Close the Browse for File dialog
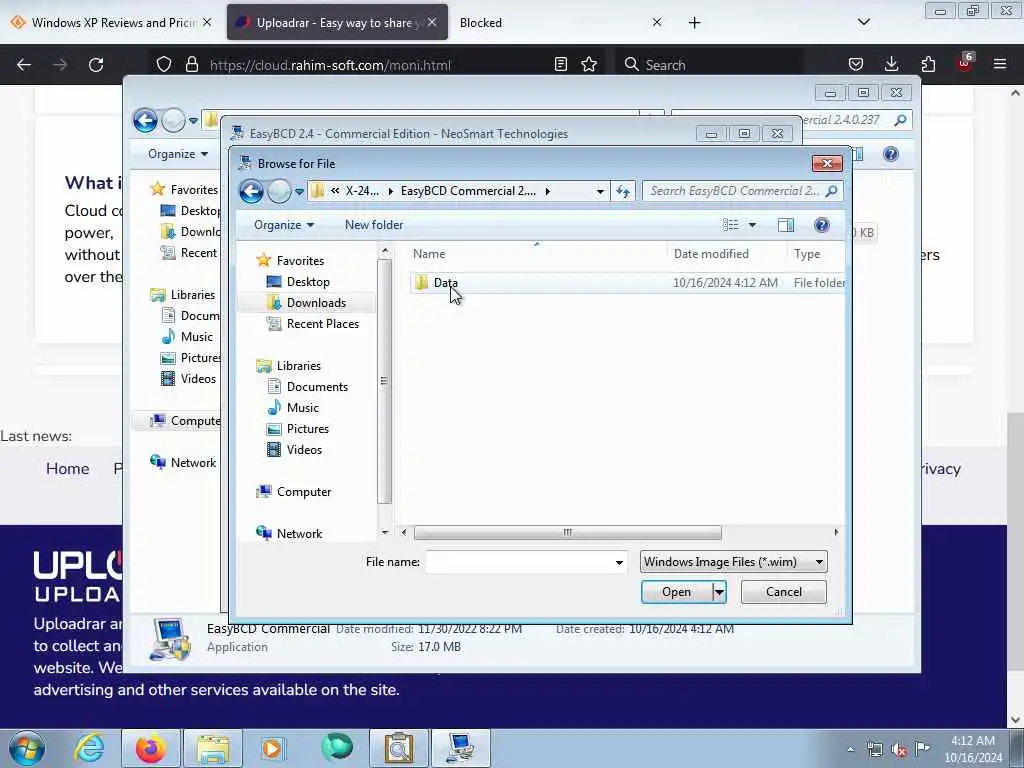The height and width of the screenshot is (768, 1024). click(827, 163)
